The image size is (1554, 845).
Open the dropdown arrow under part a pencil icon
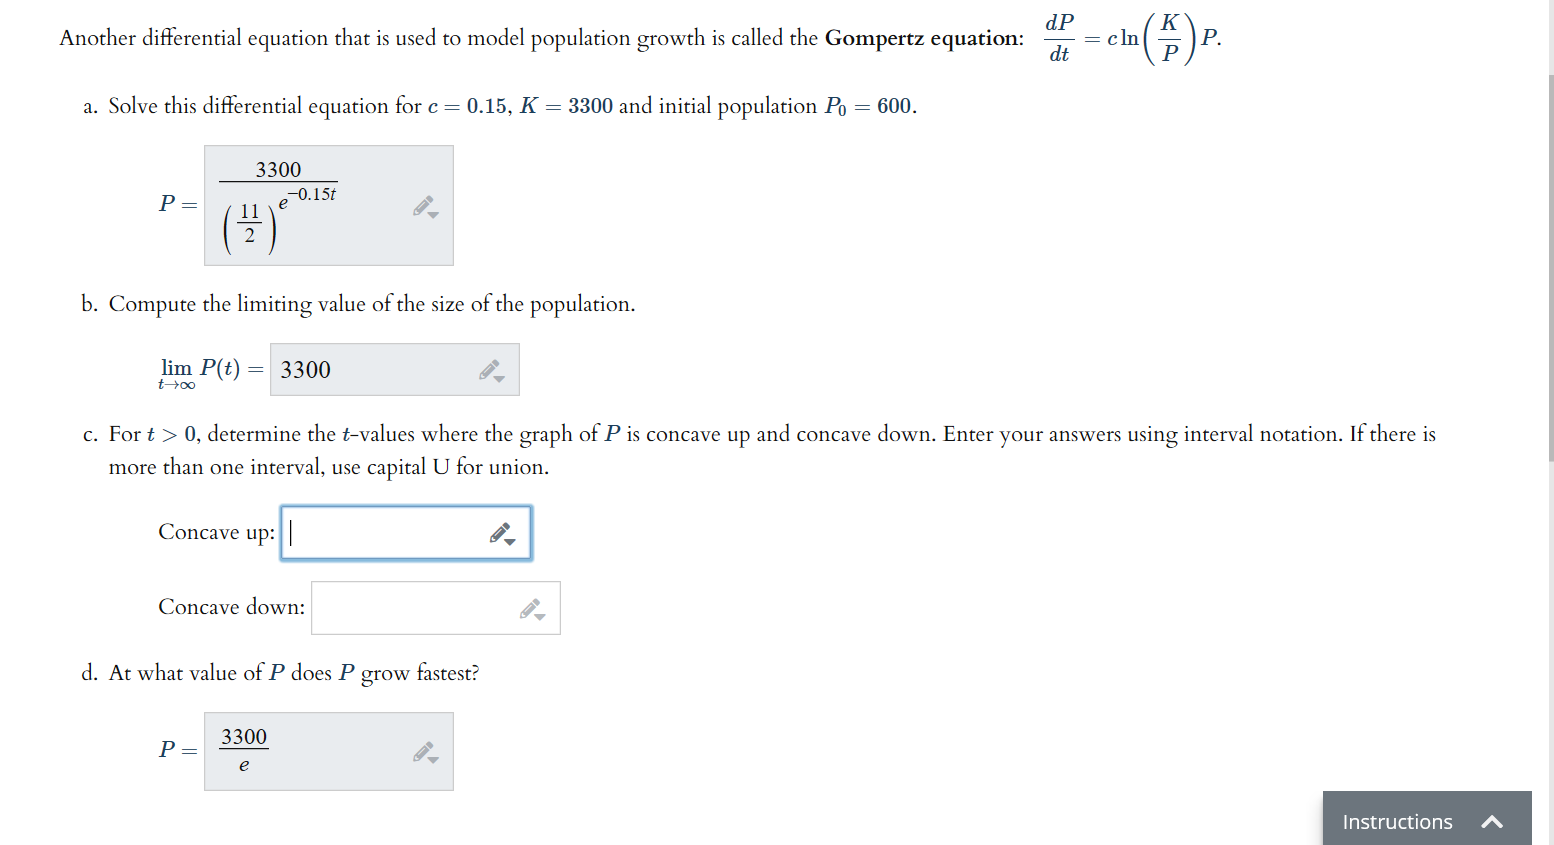point(432,214)
